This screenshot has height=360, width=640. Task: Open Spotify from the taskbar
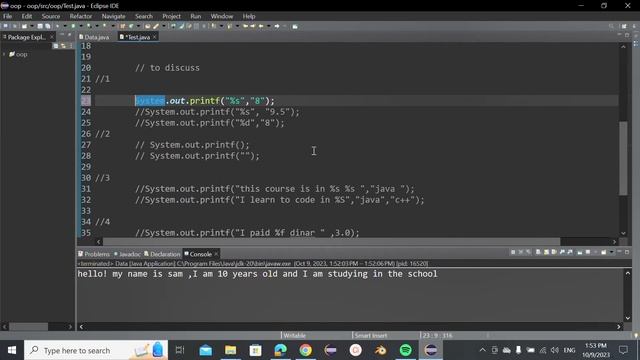405,350
